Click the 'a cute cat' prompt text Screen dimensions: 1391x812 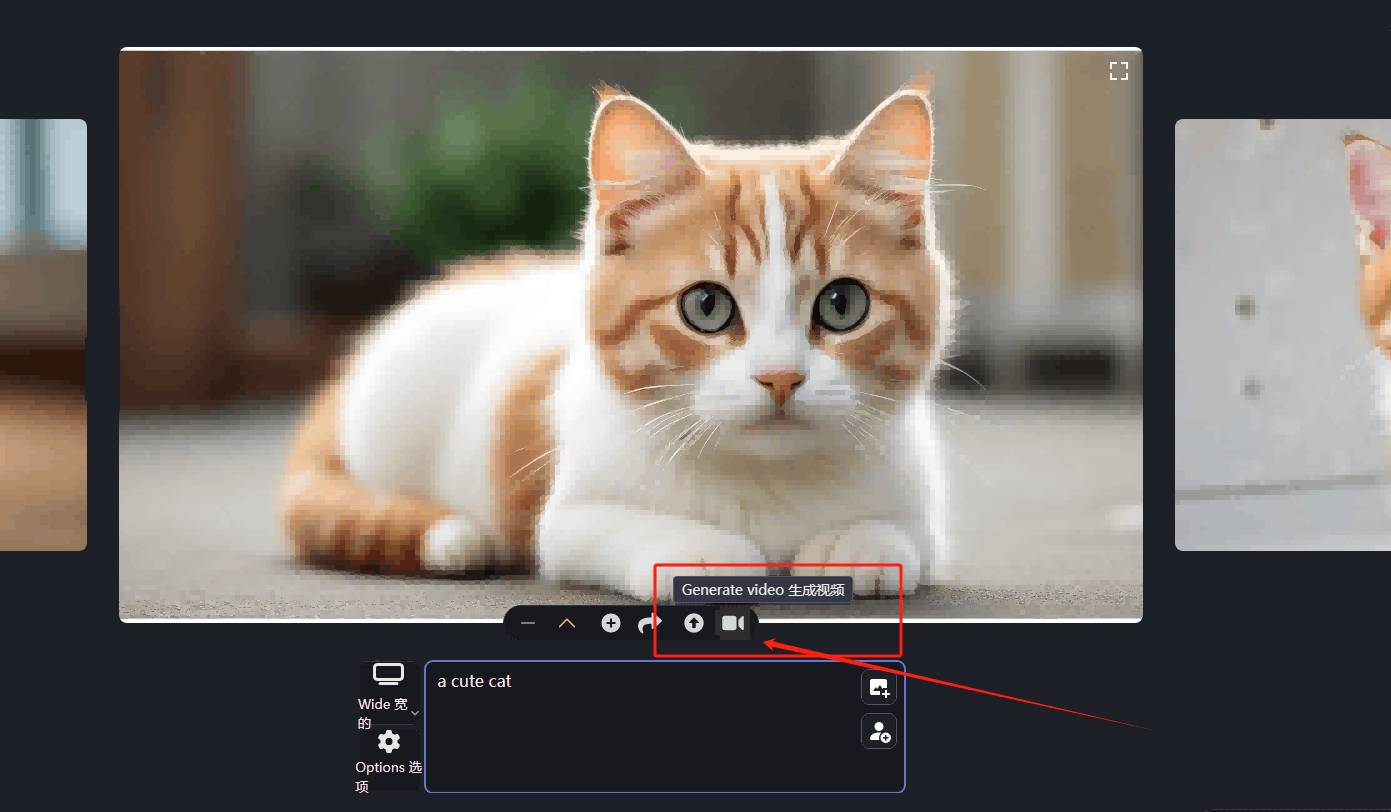point(474,681)
